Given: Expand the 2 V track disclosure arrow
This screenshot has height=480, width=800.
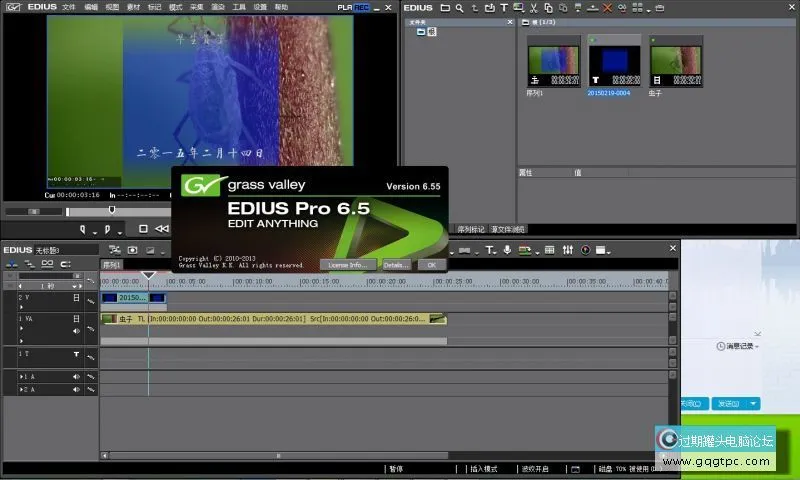Looking at the screenshot, I should coord(21,308).
